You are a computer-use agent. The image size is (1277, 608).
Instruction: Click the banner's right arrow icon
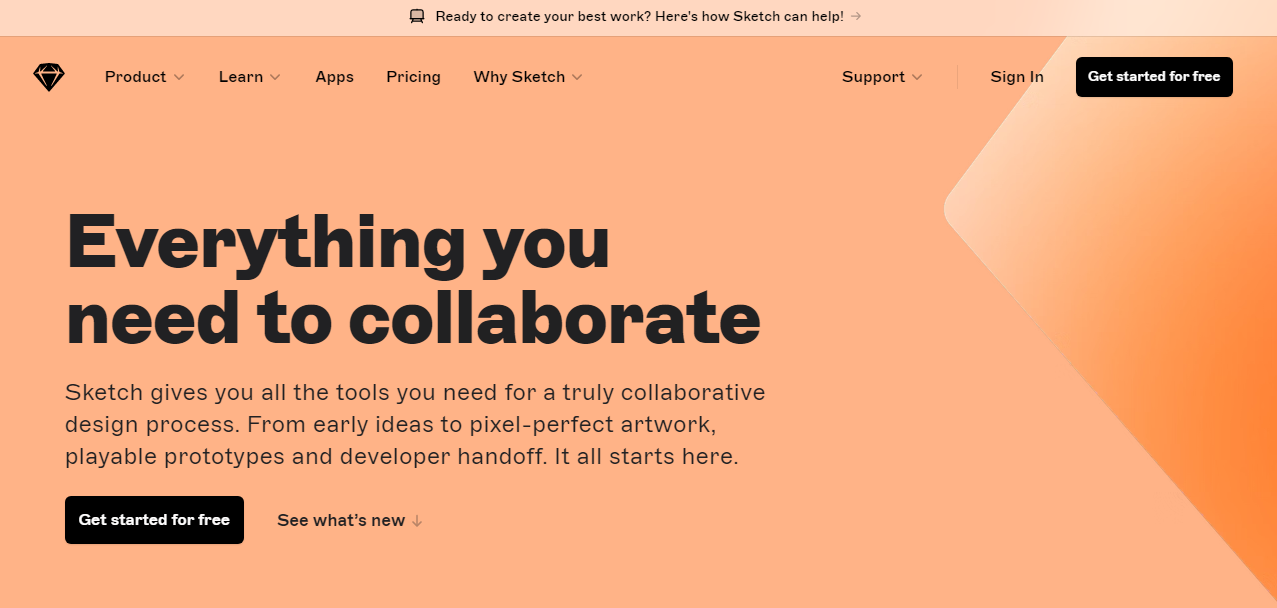(x=856, y=16)
